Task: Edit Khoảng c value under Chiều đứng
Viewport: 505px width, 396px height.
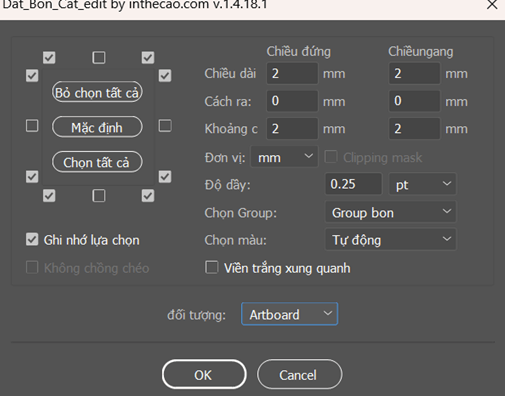Action: pos(292,128)
